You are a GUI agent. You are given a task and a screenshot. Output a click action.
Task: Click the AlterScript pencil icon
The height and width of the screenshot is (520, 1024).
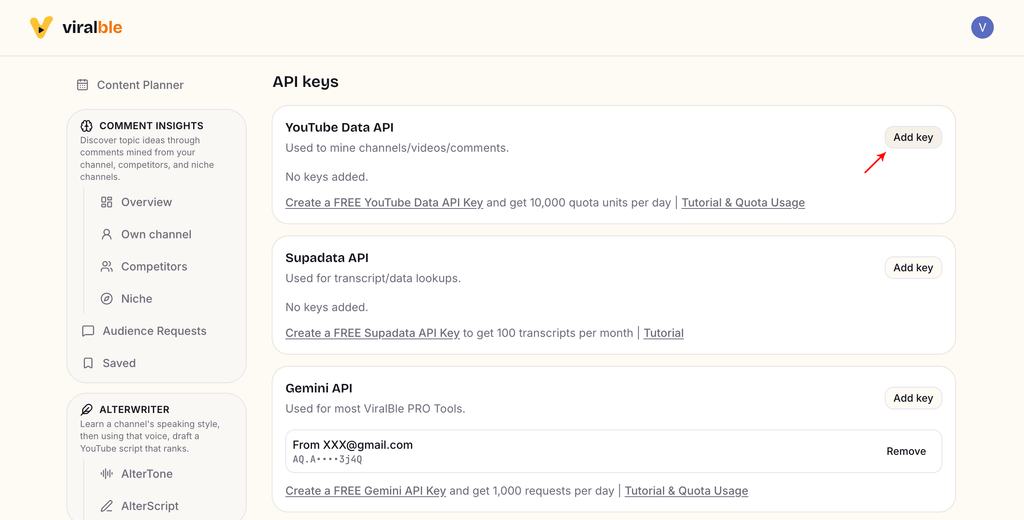pyautogui.click(x=106, y=506)
